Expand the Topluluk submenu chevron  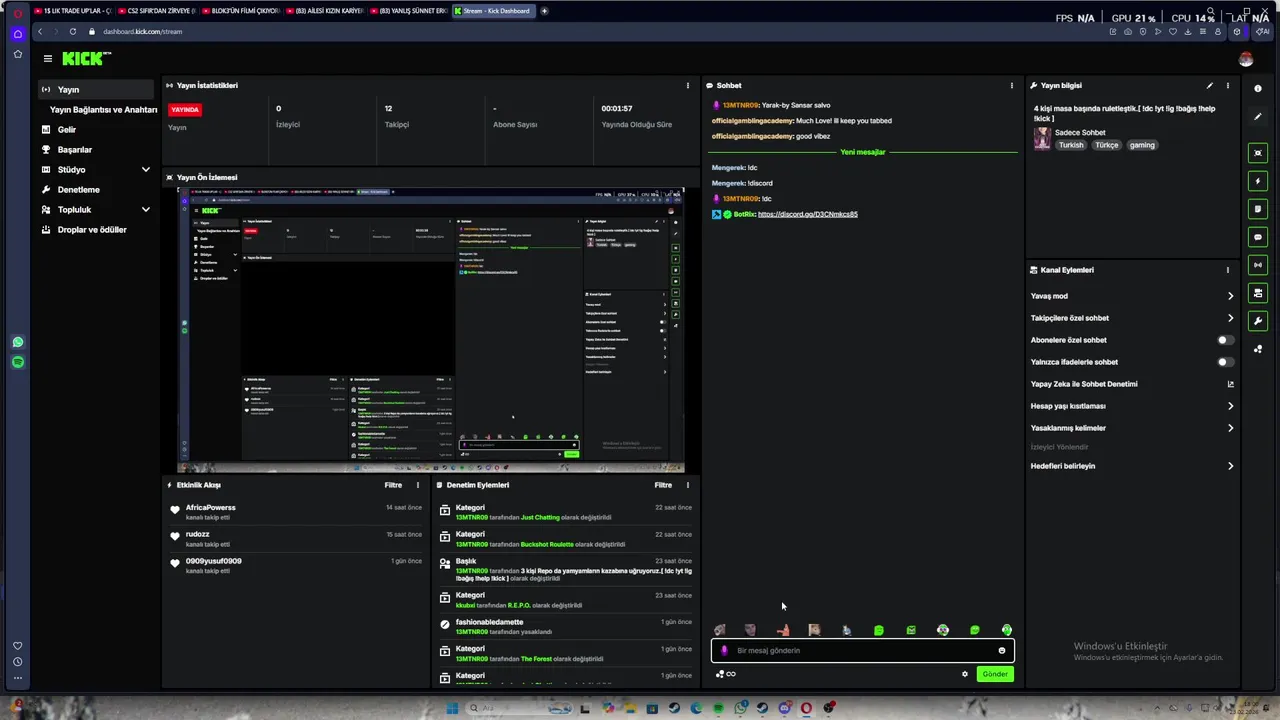pos(146,210)
